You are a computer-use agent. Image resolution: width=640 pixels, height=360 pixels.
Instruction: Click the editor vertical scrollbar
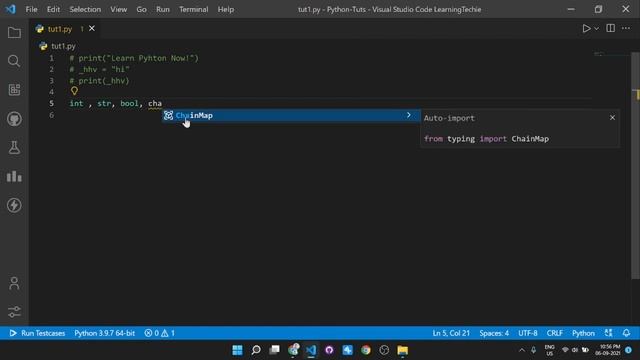pyautogui.click(x=635, y=165)
